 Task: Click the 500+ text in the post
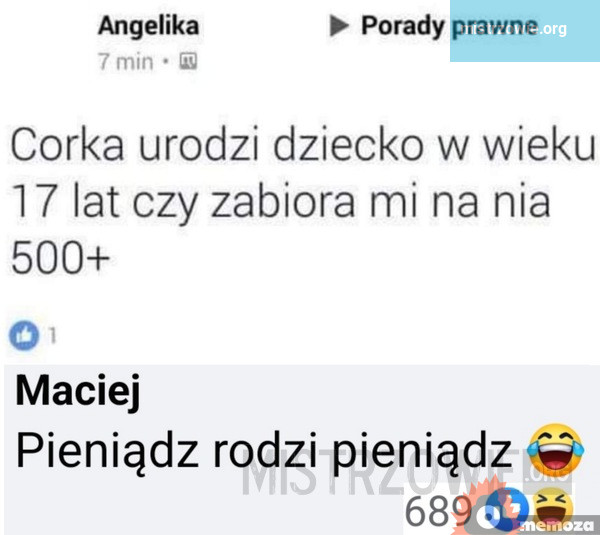pos(60,257)
